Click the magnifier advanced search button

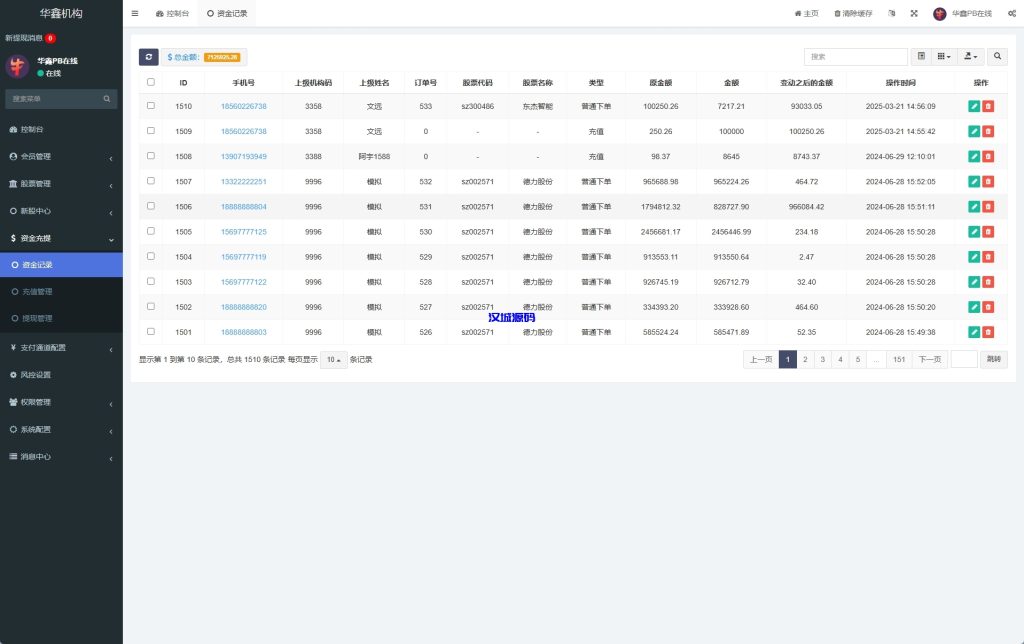click(997, 57)
